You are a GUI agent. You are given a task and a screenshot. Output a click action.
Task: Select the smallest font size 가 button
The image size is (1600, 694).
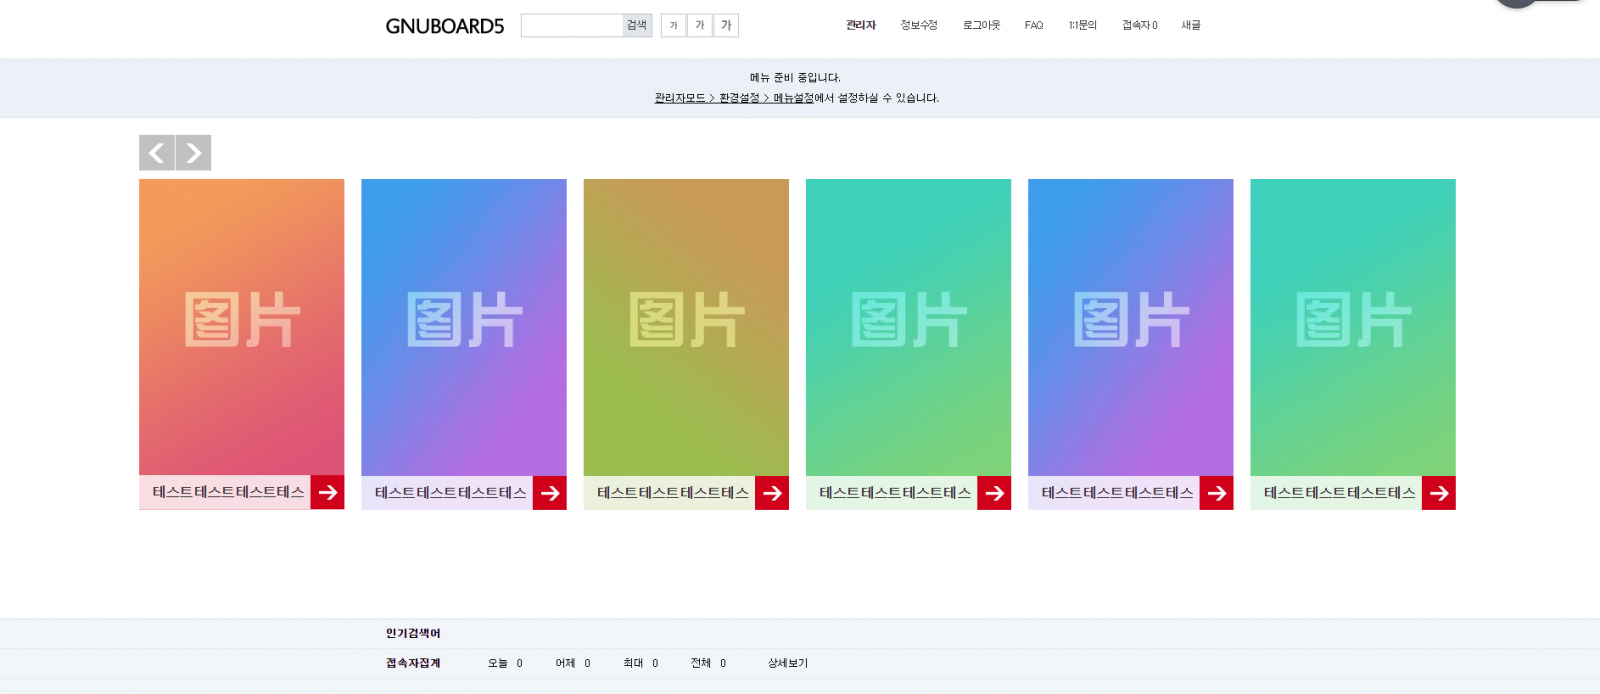point(673,26)
